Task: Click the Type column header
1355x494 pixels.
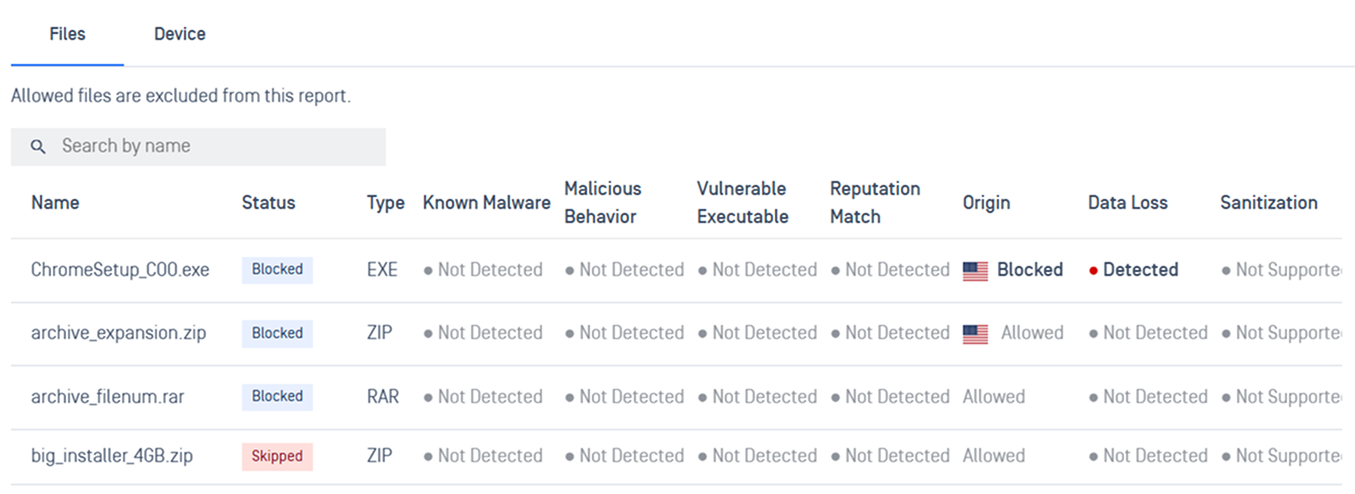Action: pos(385,202)
